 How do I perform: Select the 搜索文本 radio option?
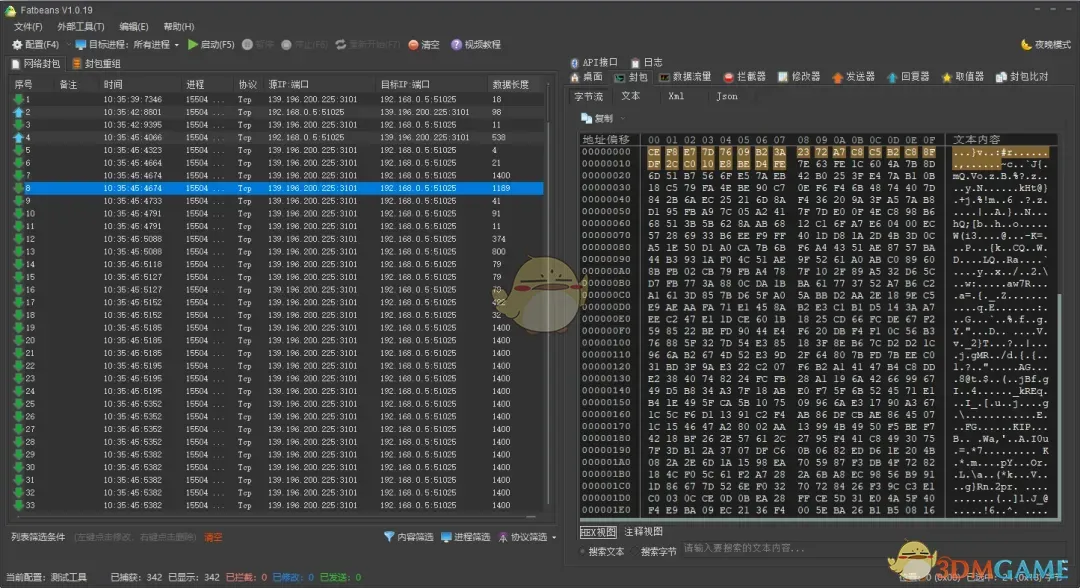pyautogui.click(x=584, y=551)
